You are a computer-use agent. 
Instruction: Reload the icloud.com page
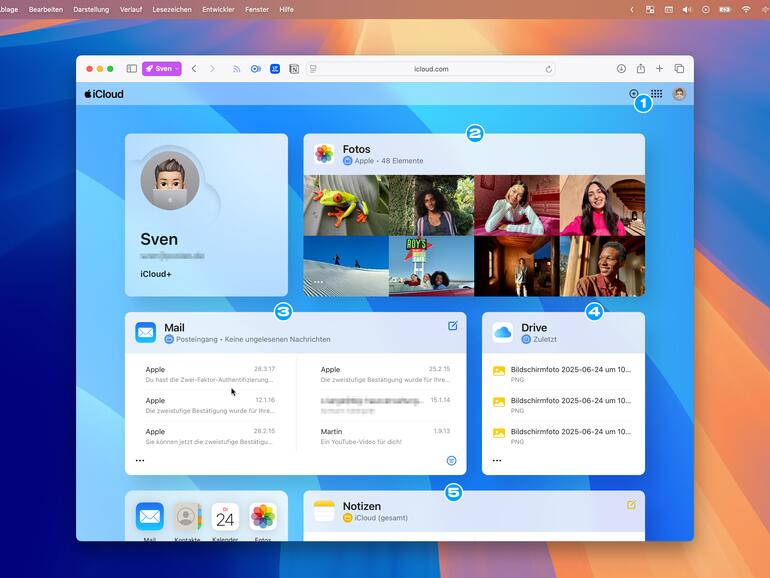[549, 69]
